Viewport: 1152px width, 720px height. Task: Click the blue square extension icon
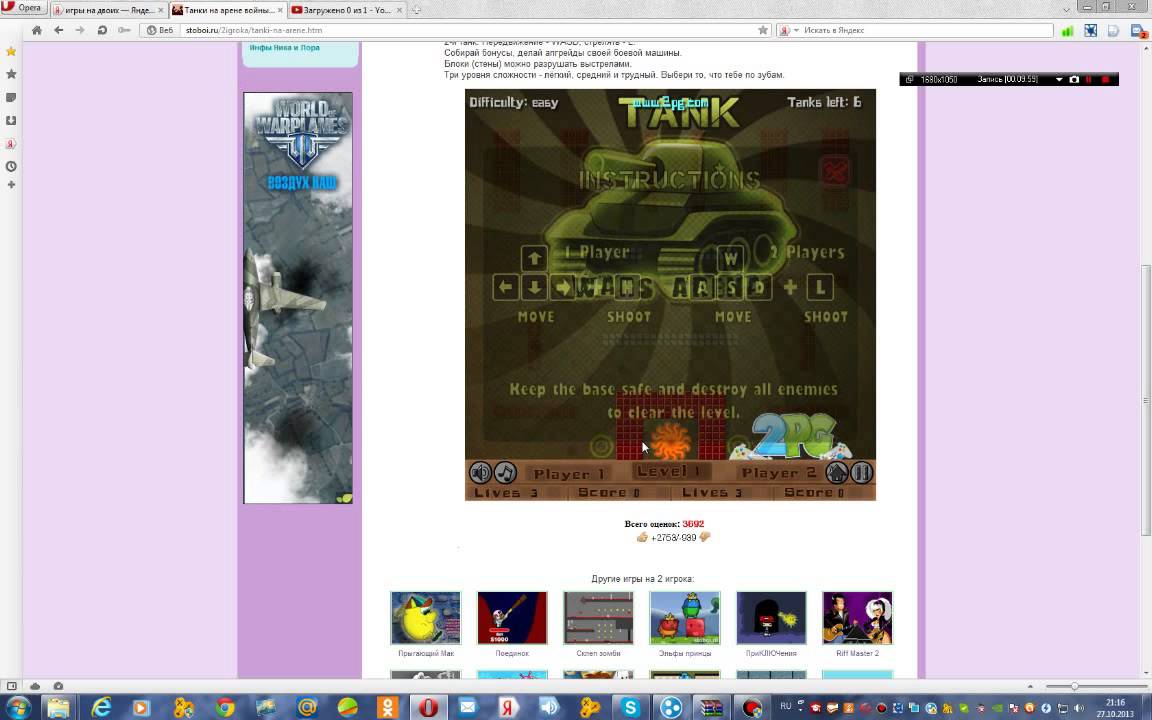pos(1090,30)
